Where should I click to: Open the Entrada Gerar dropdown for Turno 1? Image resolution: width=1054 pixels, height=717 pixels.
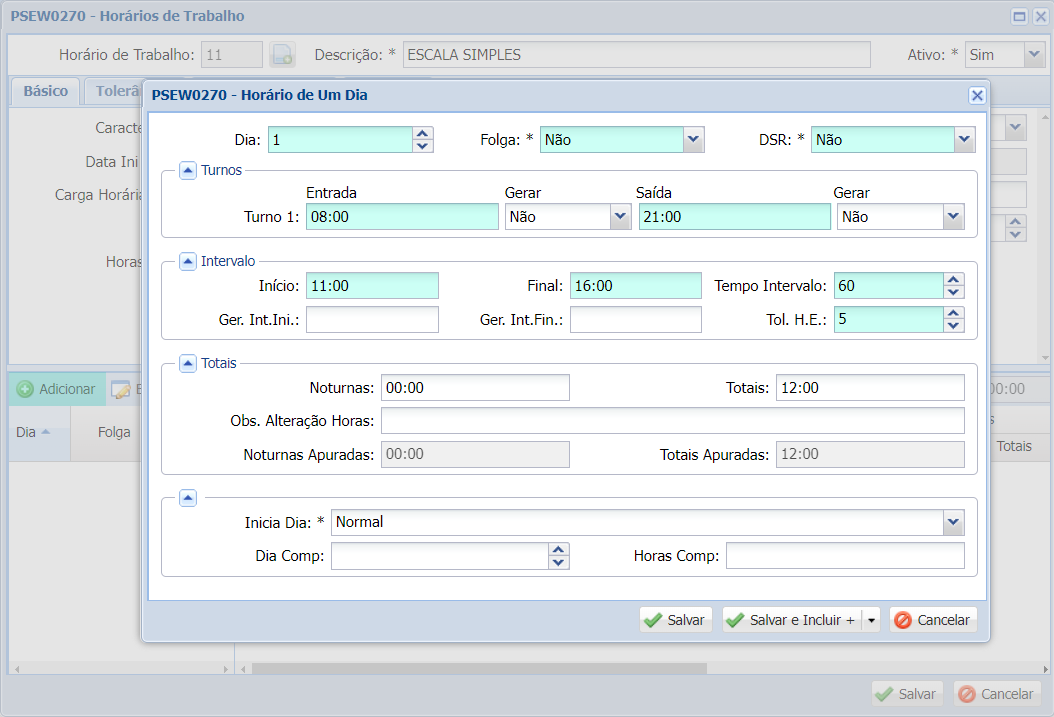click(620, 217)
